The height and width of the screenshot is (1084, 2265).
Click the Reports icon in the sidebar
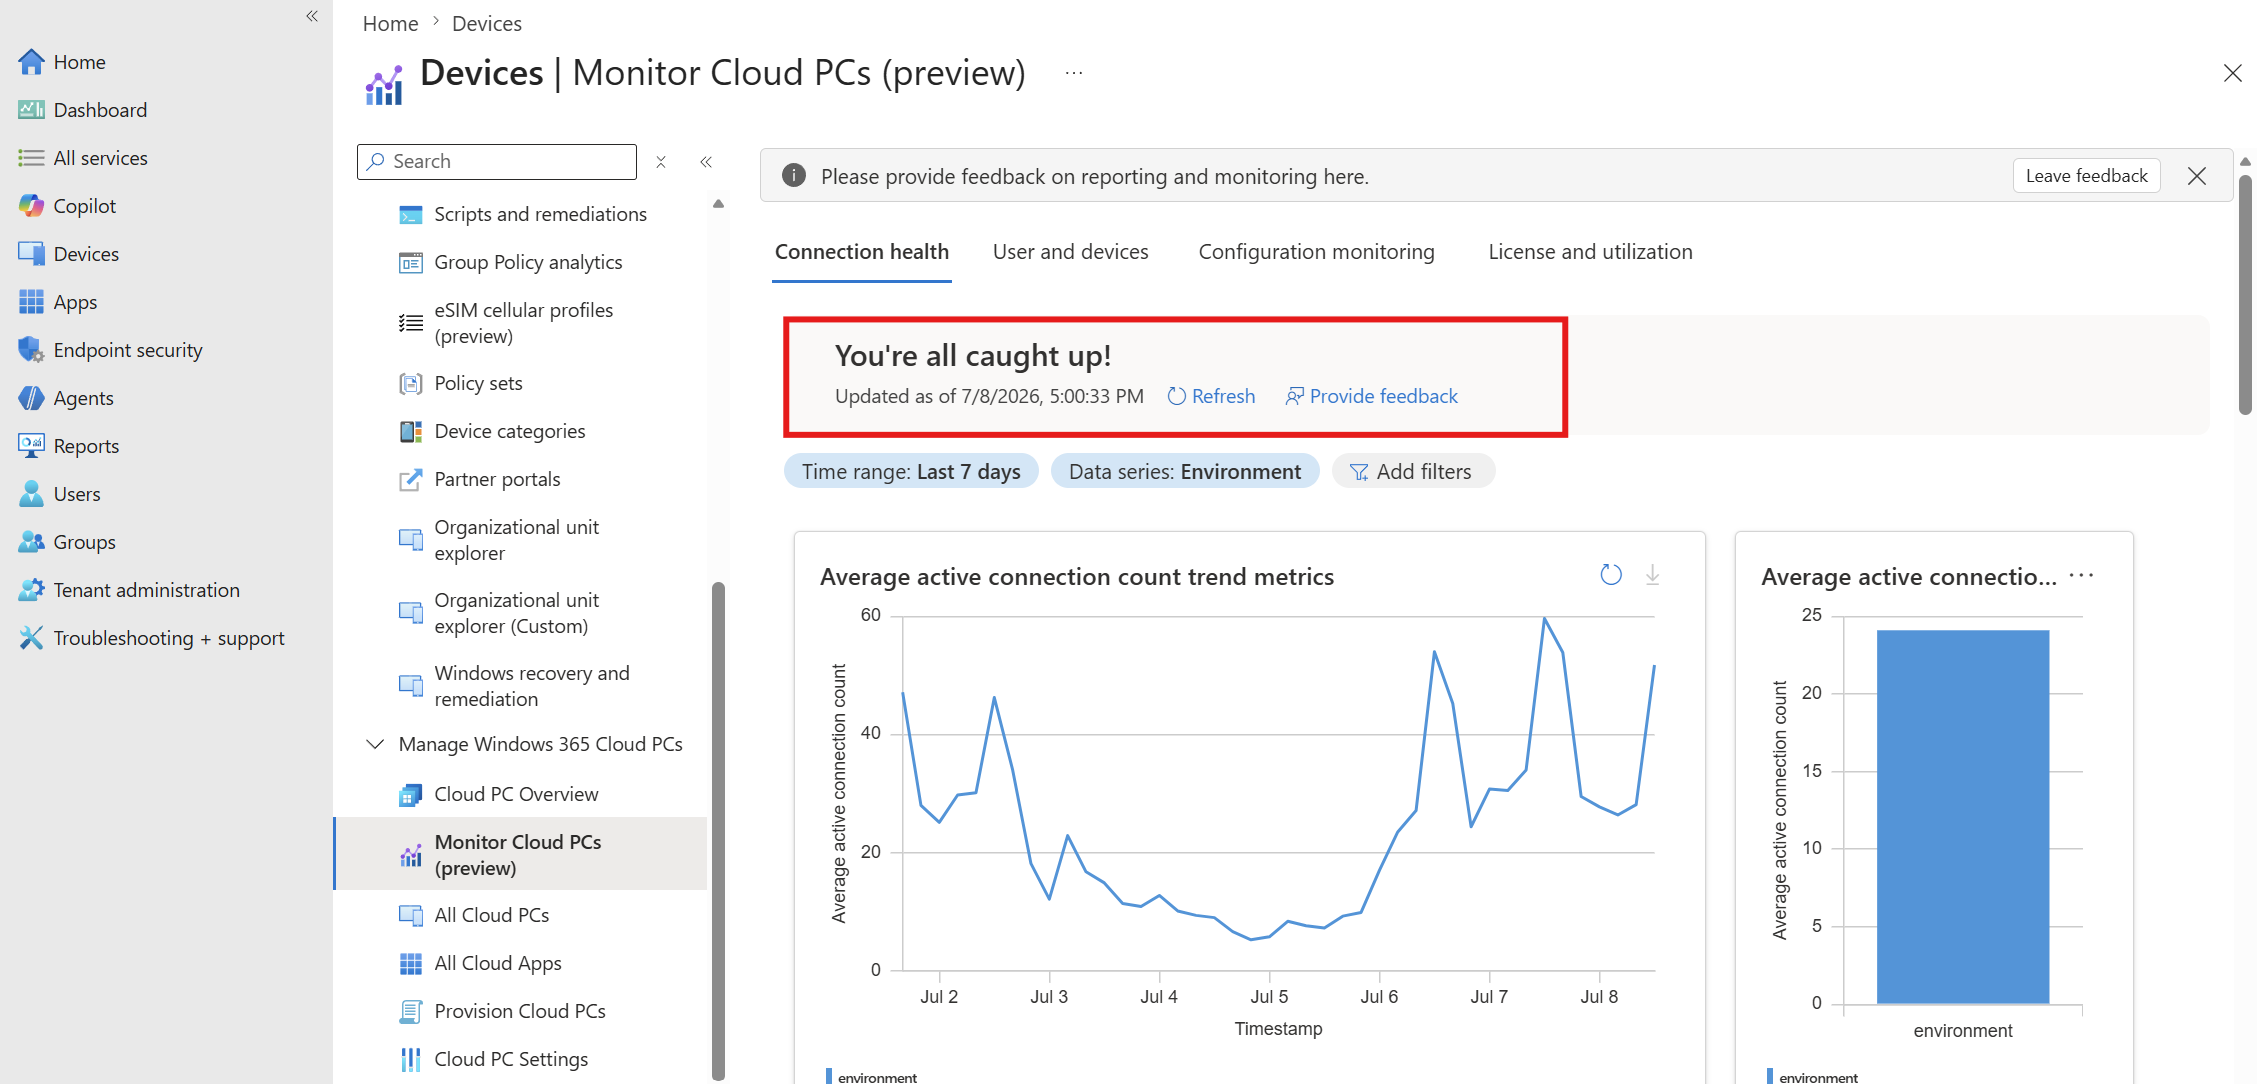pyautogui.click(x=31, y=446)
